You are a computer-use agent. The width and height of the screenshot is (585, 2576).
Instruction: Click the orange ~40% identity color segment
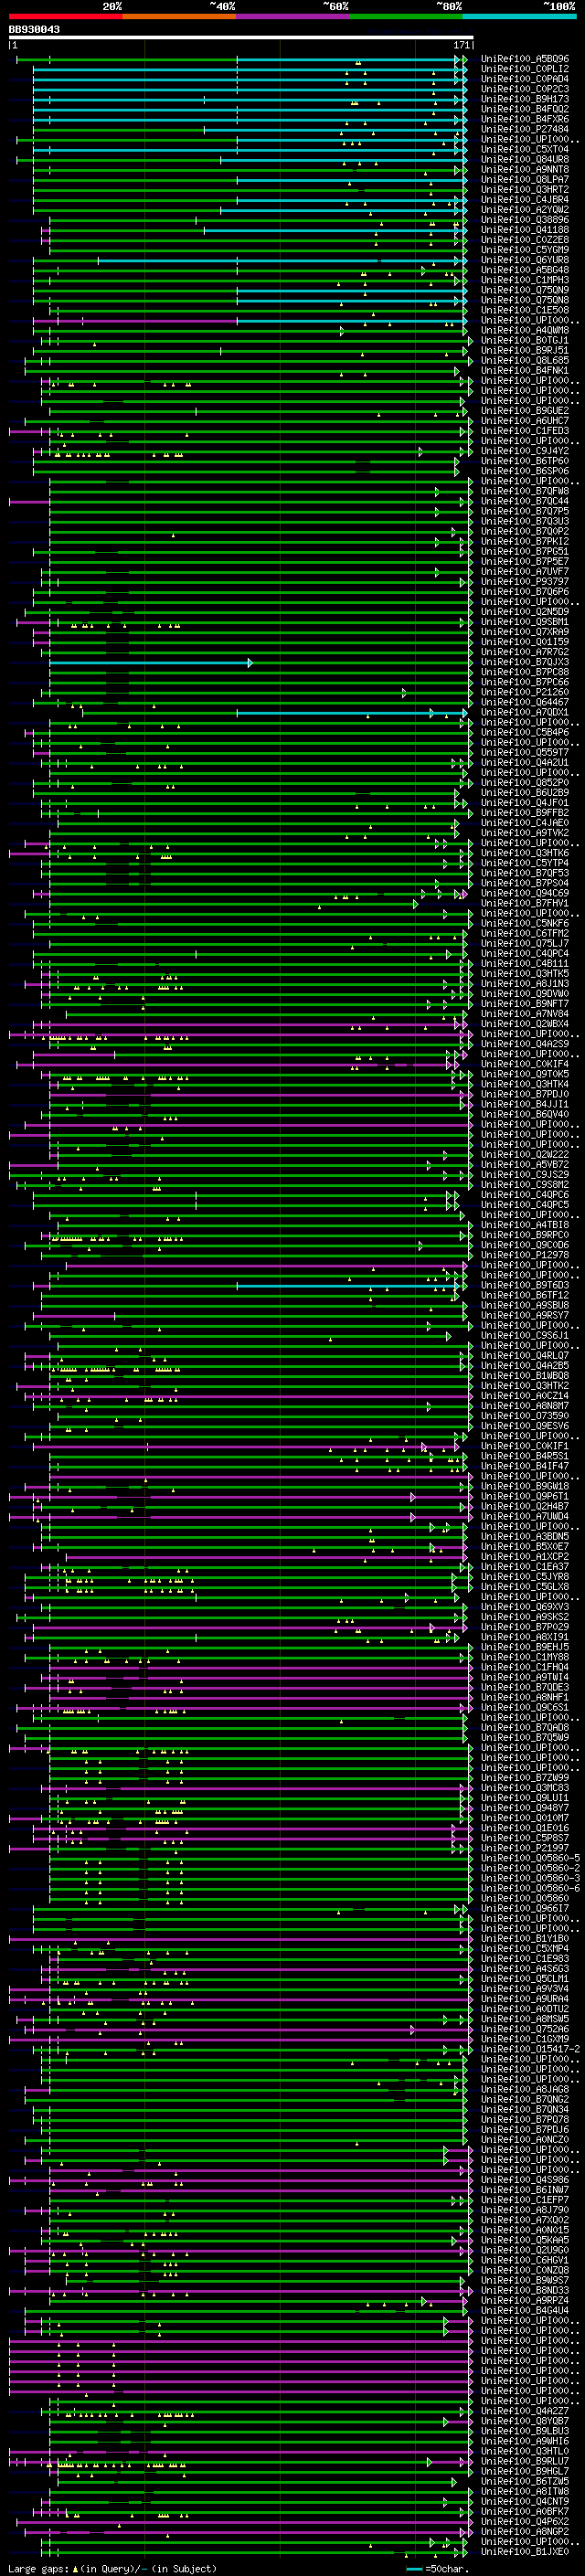coord(179,17)
